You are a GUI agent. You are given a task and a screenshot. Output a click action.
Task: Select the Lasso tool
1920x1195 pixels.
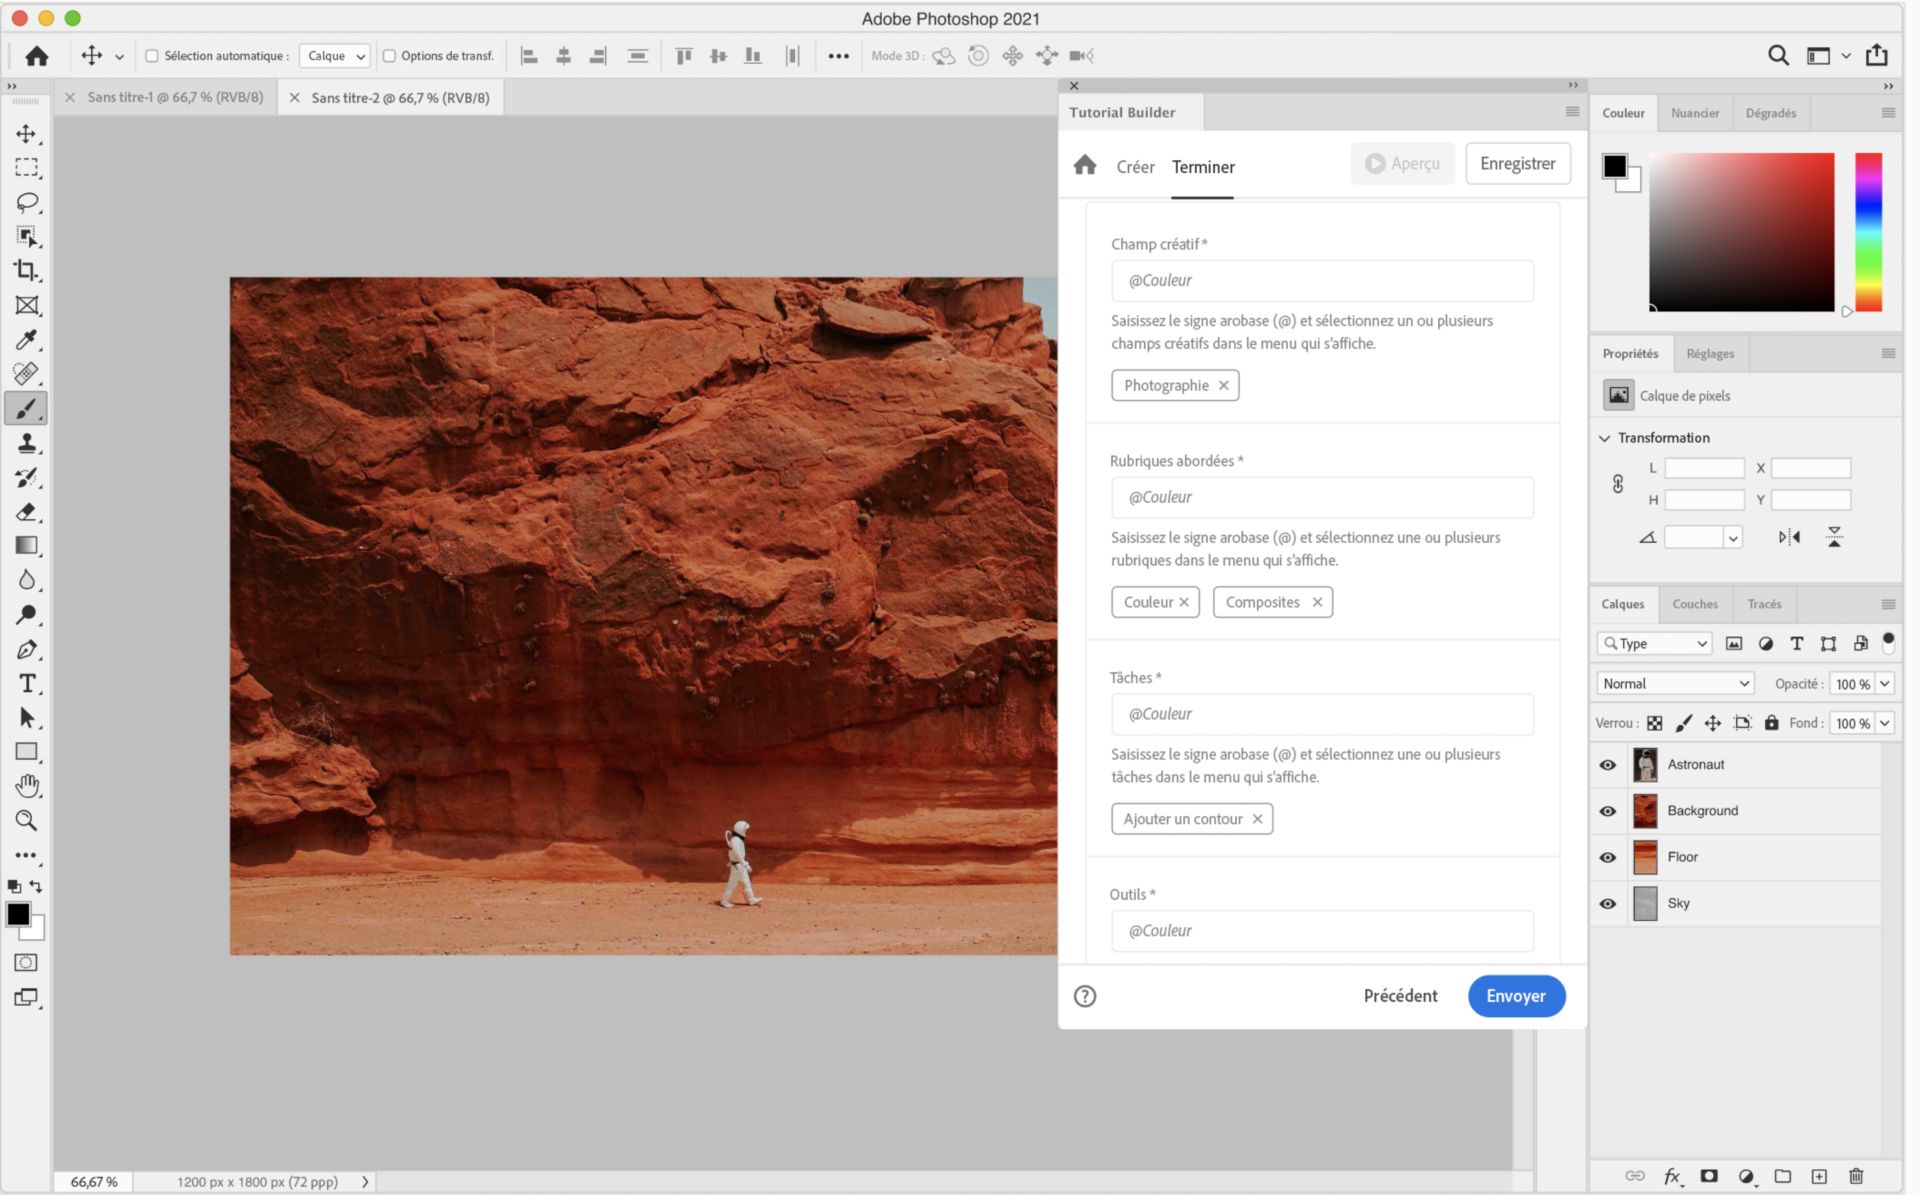pos(26,202)
